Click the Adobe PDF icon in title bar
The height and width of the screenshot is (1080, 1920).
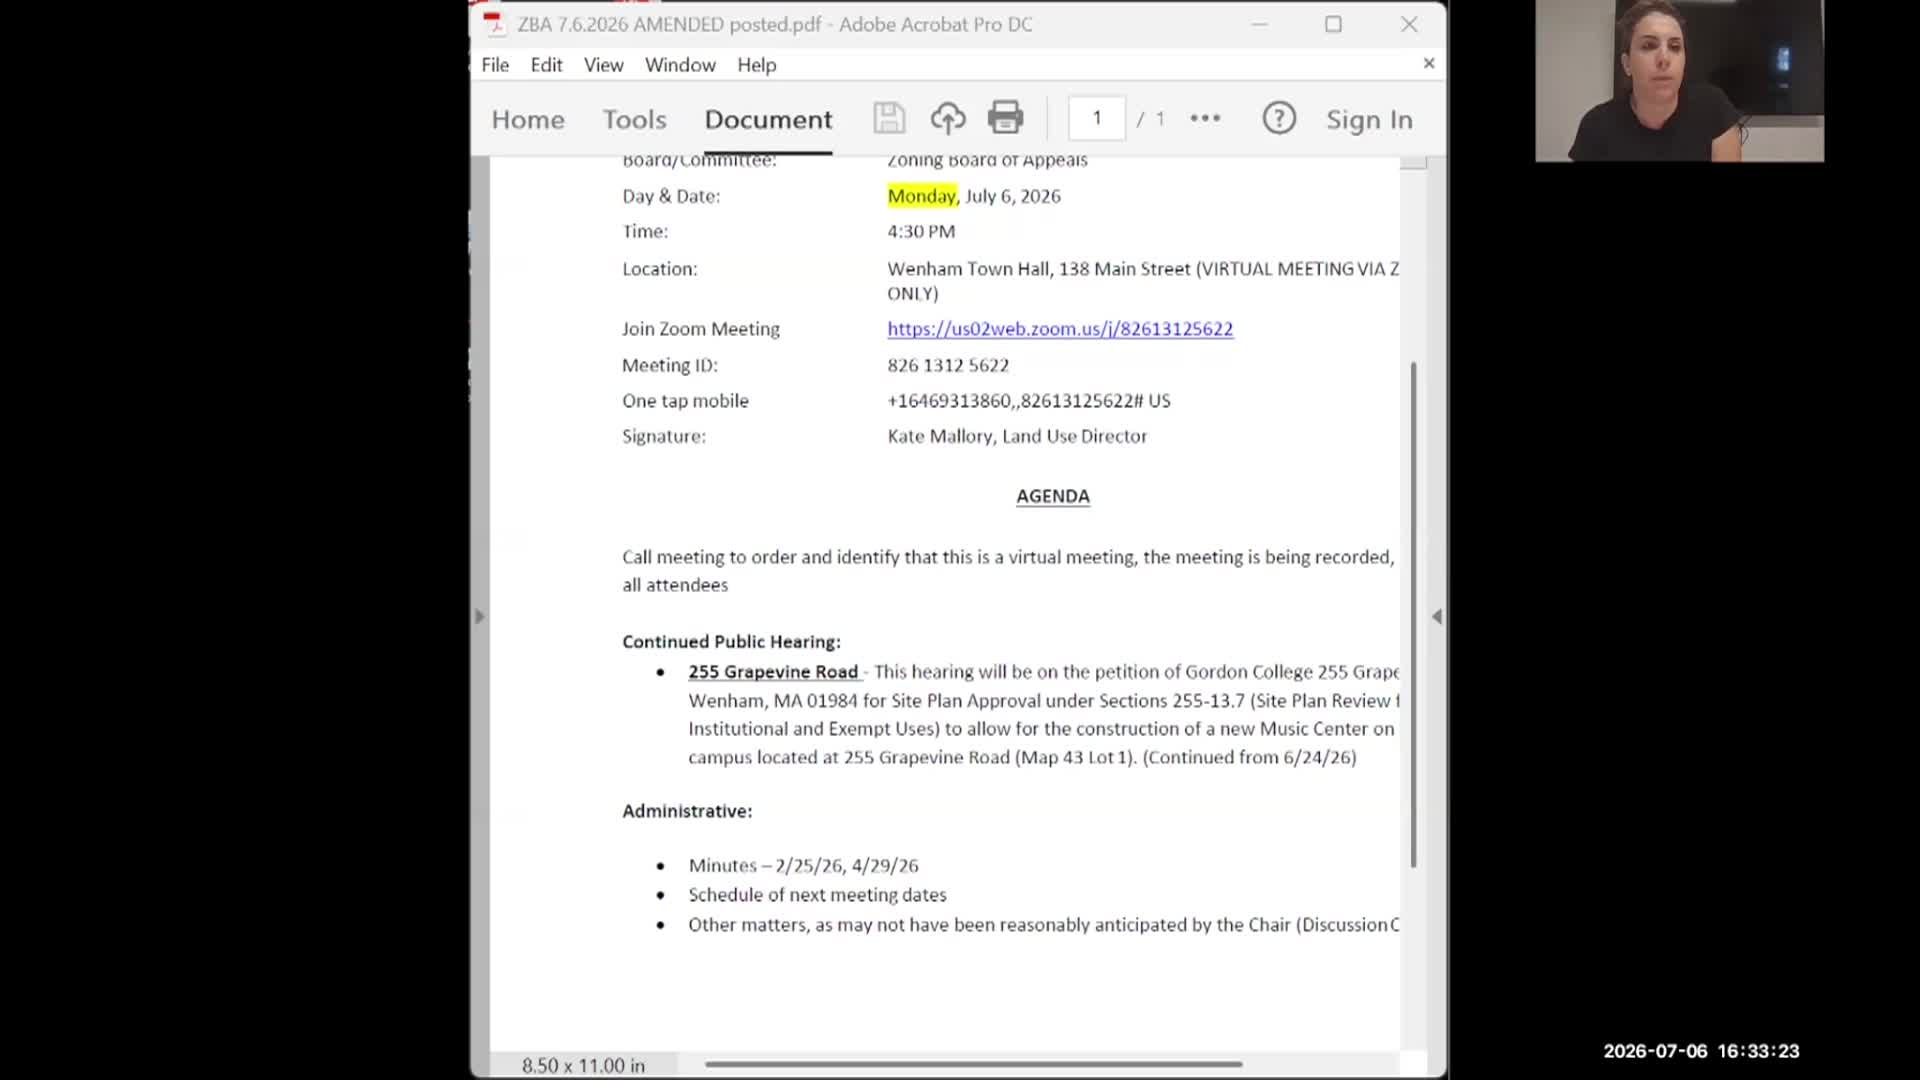(x=493, y=24)
